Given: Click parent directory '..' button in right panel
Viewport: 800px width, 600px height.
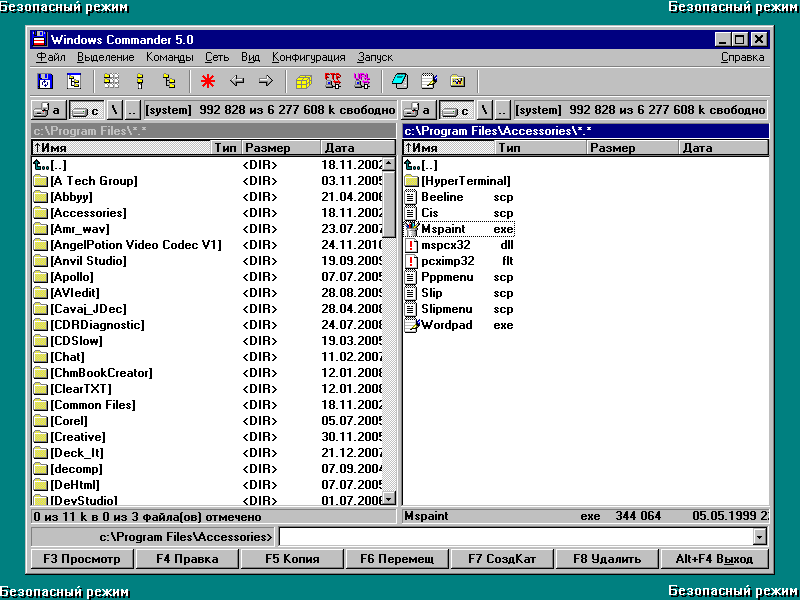Looking at the screenshot, I should pyautogui.click(x=503, y=110).
